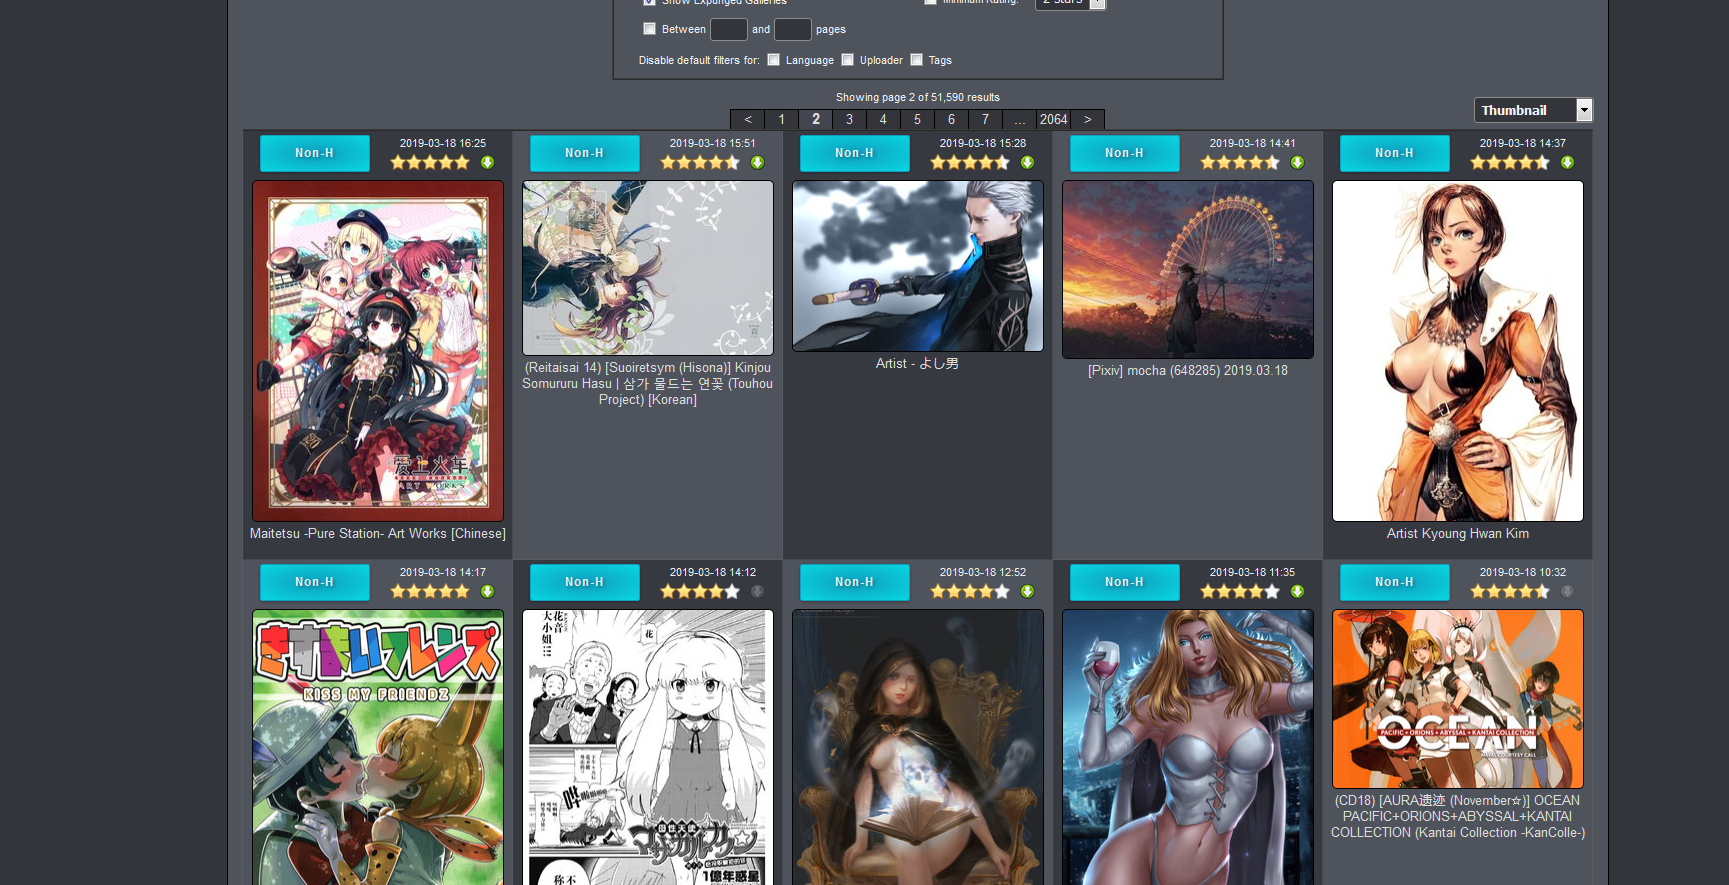The width and height of the screenshot is (1729, 885).
Task: Click torrent icon for Pixiv mocha gallery
Action: click(1297, 162)
